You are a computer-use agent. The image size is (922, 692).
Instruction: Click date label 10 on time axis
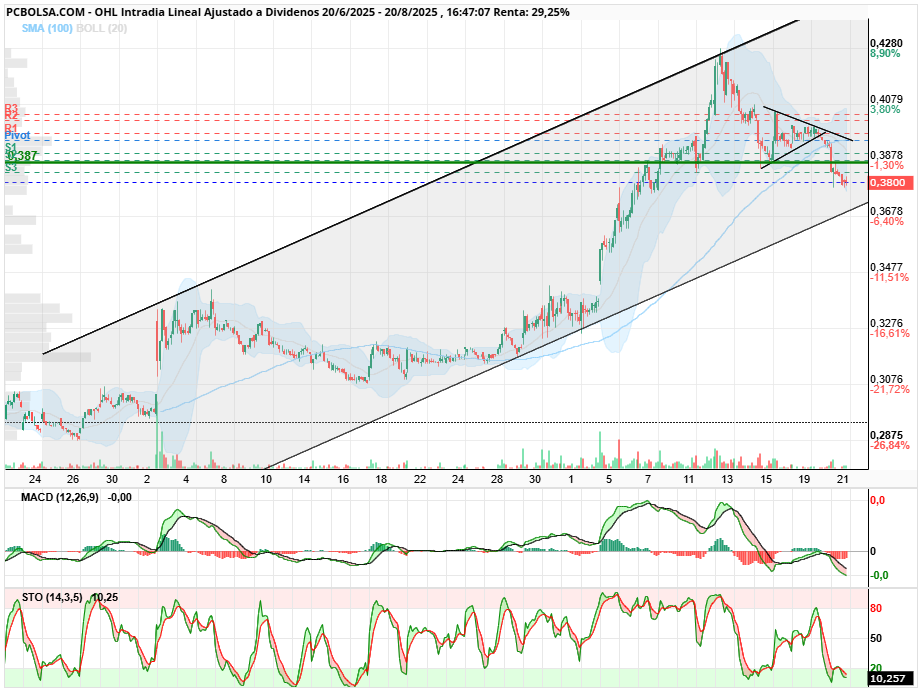coord(266,479)
